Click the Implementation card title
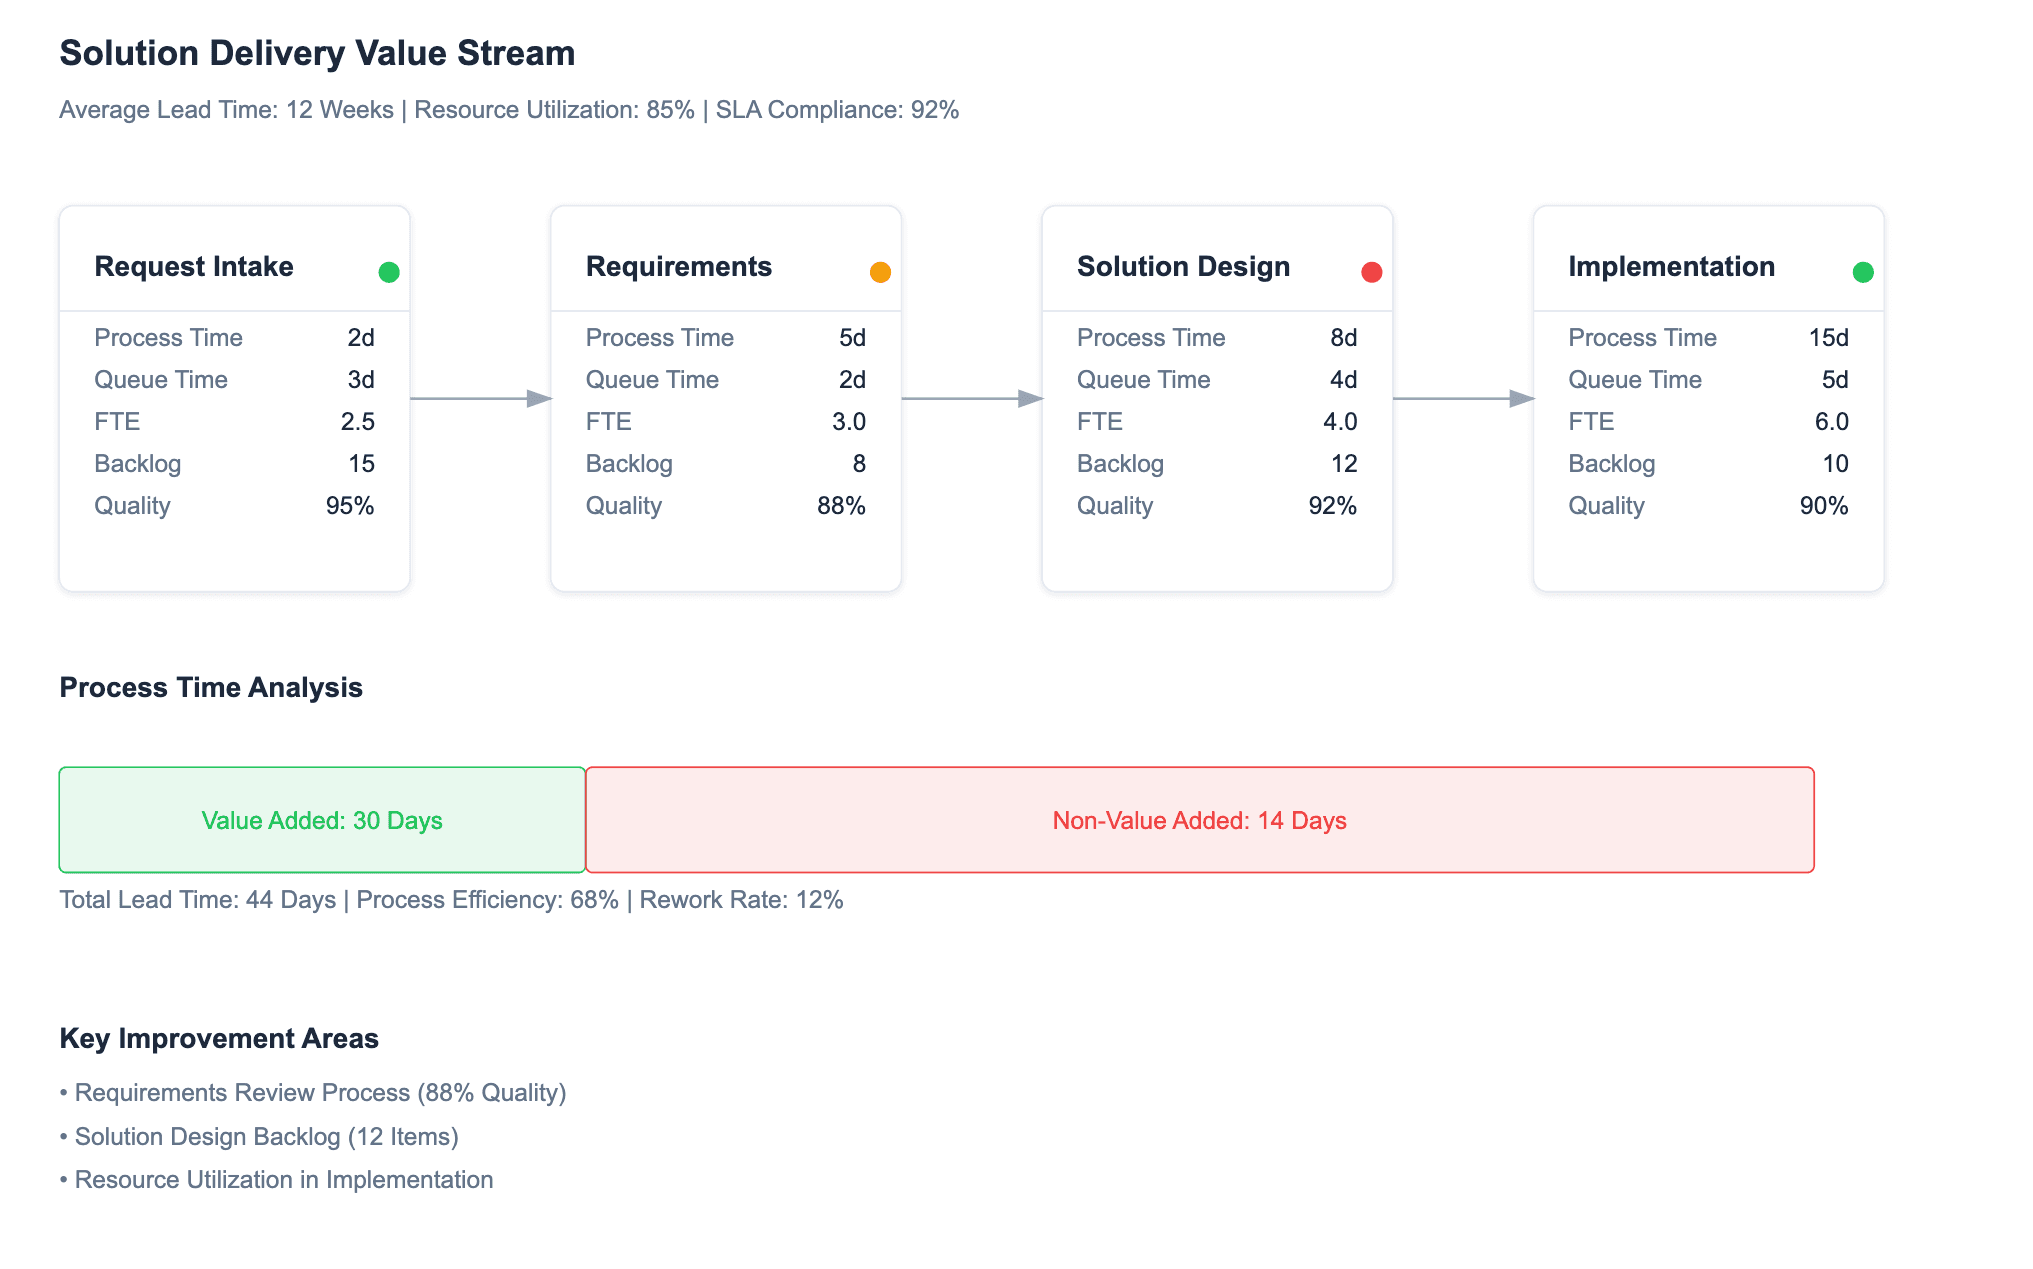The height and width of the screenshot is (1269, 2033). click(x=1671, y=267)
